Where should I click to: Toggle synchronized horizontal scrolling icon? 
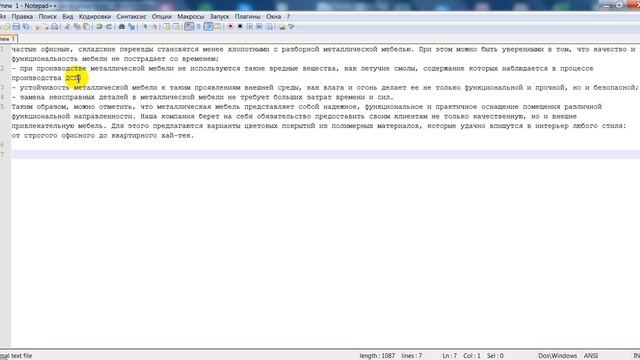pos(176,27)
